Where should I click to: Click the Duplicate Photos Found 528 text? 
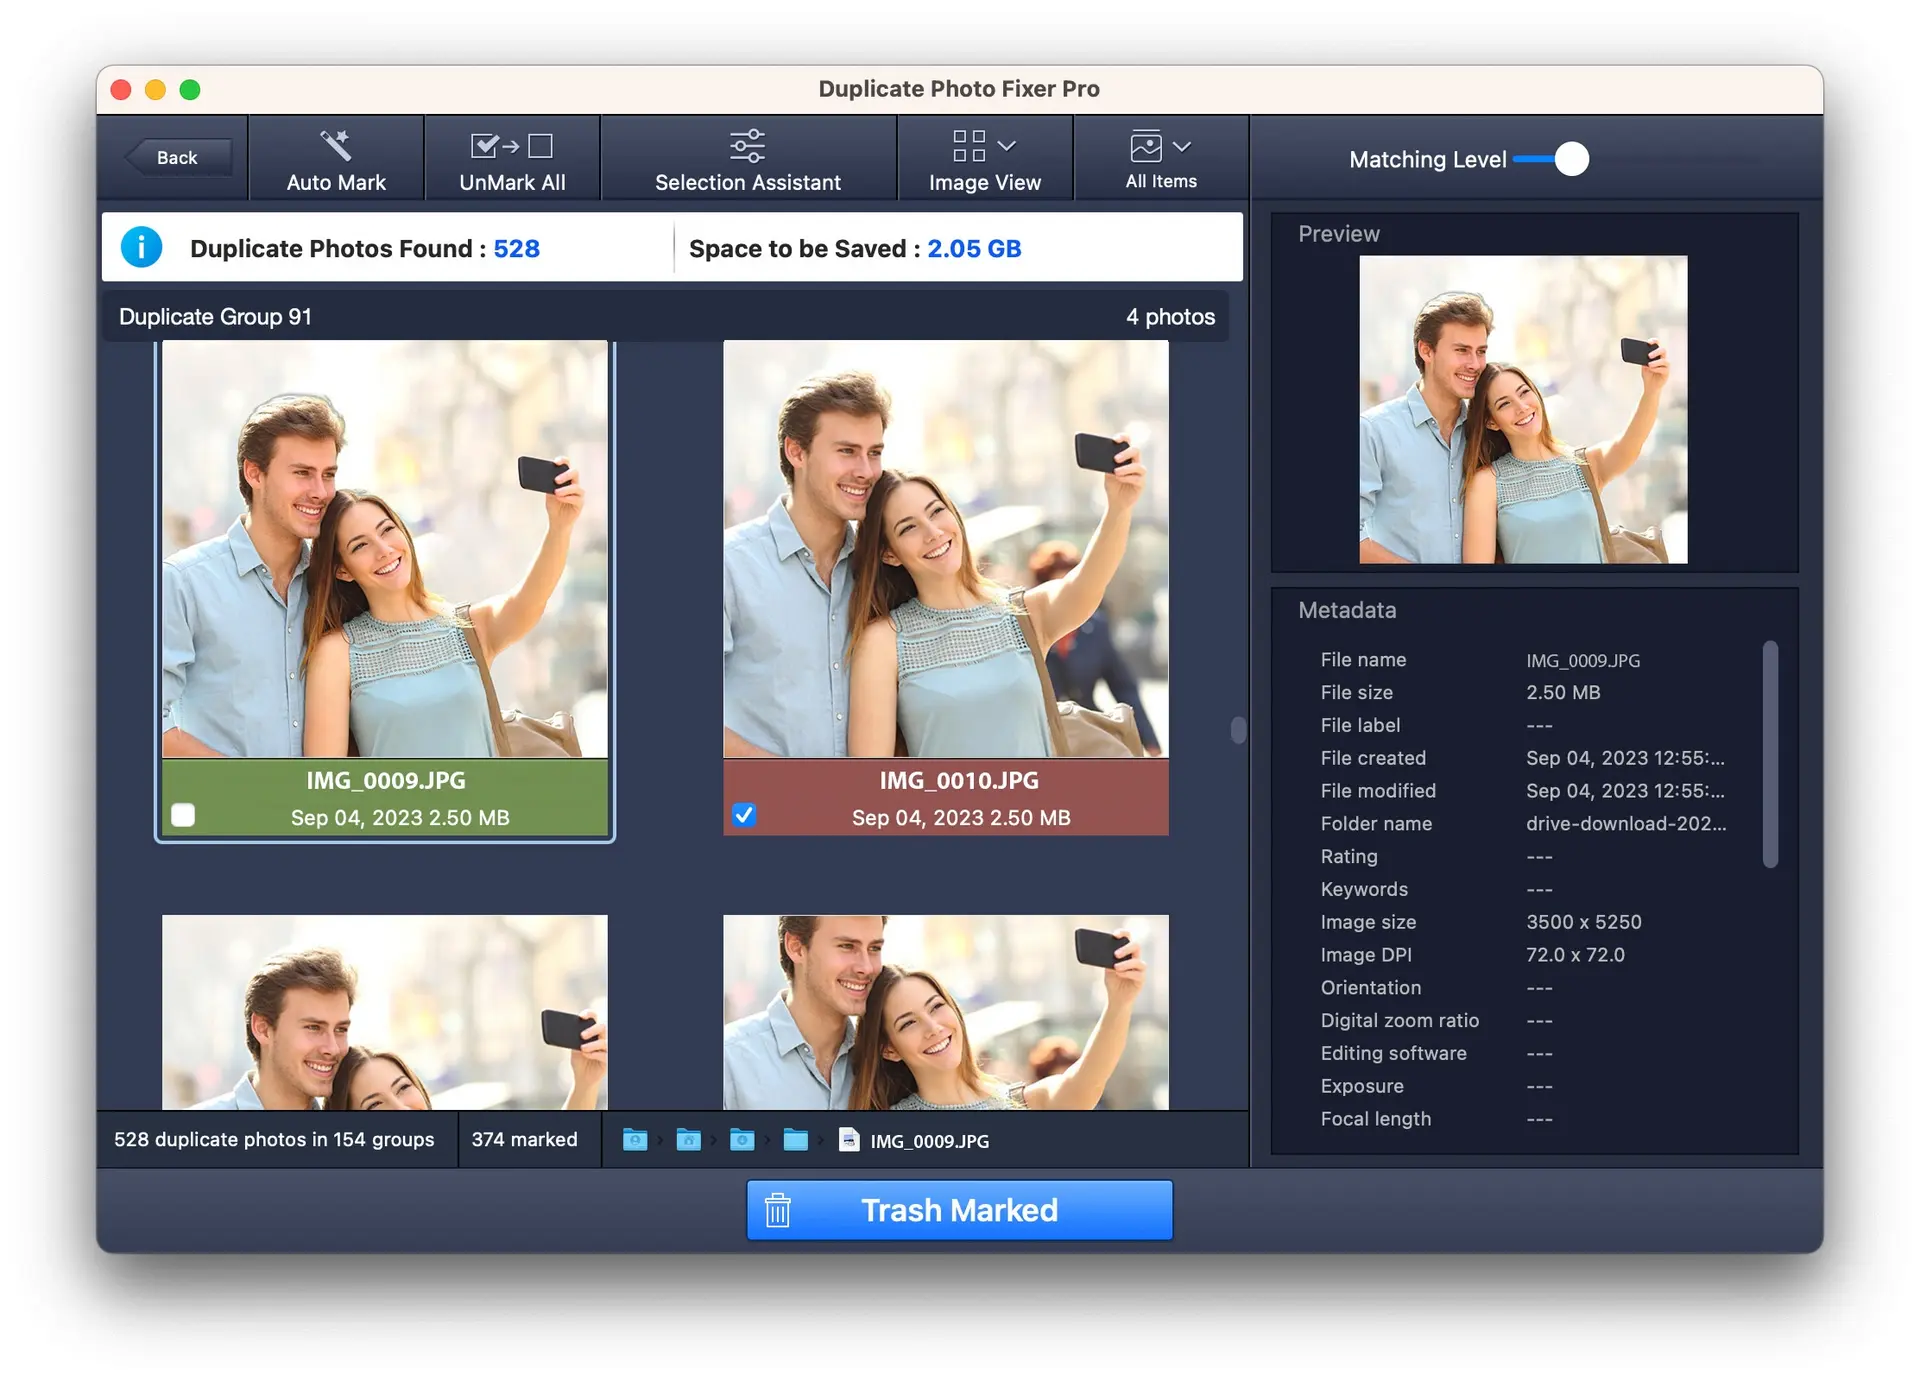pos(365,248)
